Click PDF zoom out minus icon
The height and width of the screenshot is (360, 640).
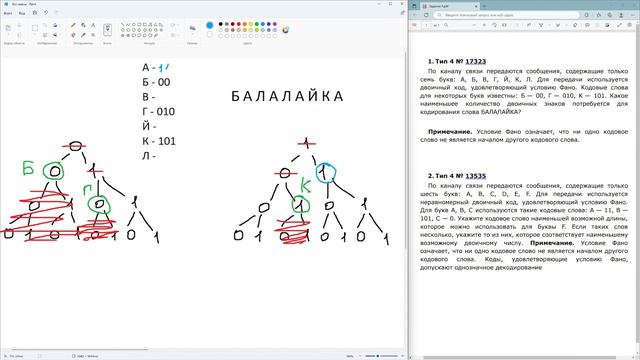click(474, 25)
